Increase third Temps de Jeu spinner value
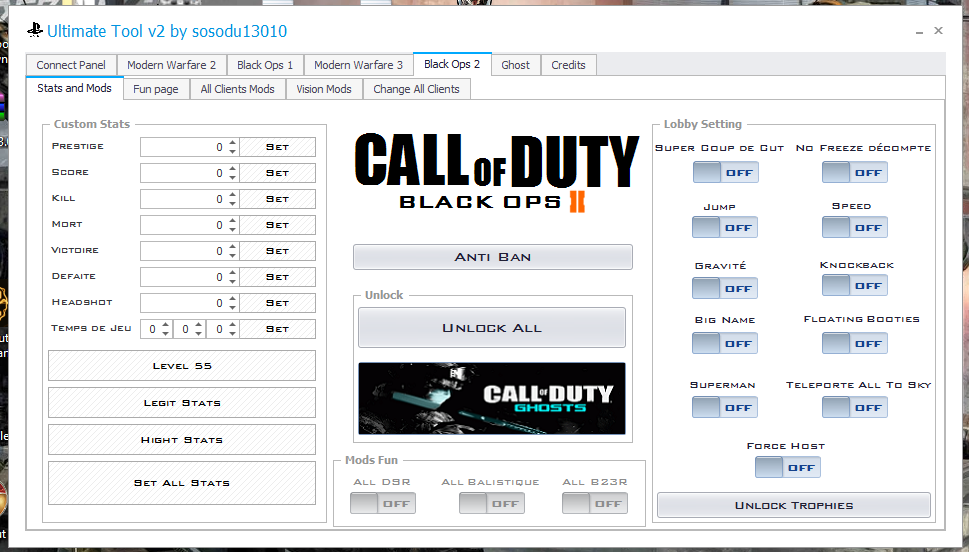This screenshot has height=552, width=969. click(232, 325)
